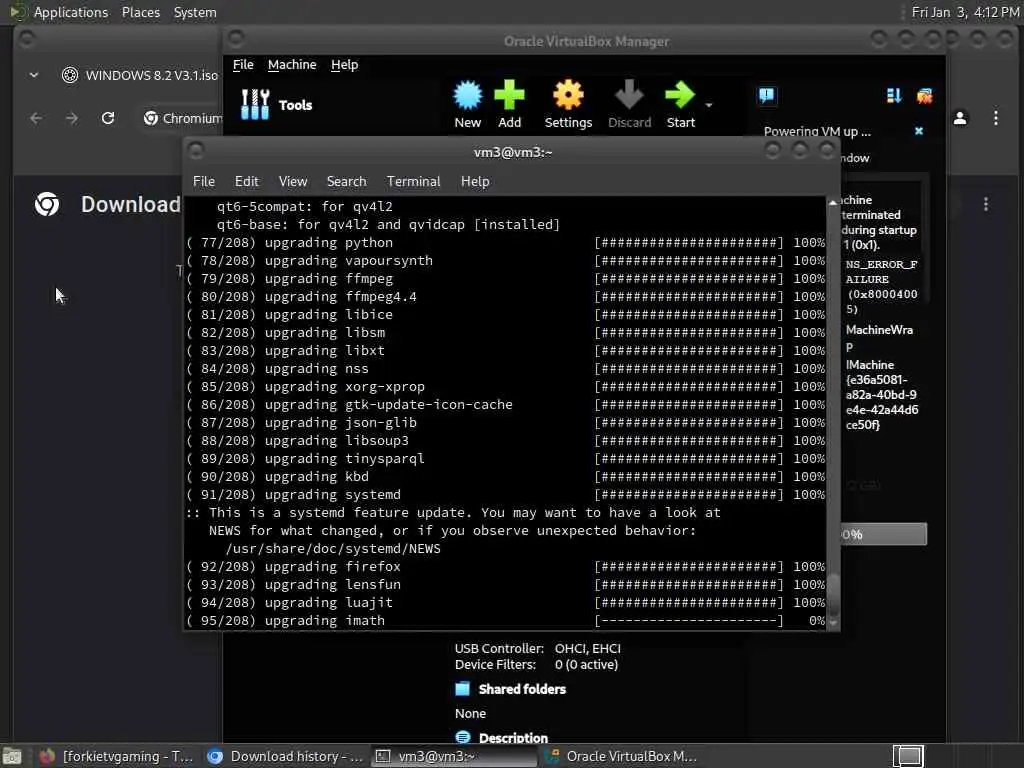Switch to Oracle VirtualBox taskbar entry
1024x768 pixels.
tap(624, 756)
